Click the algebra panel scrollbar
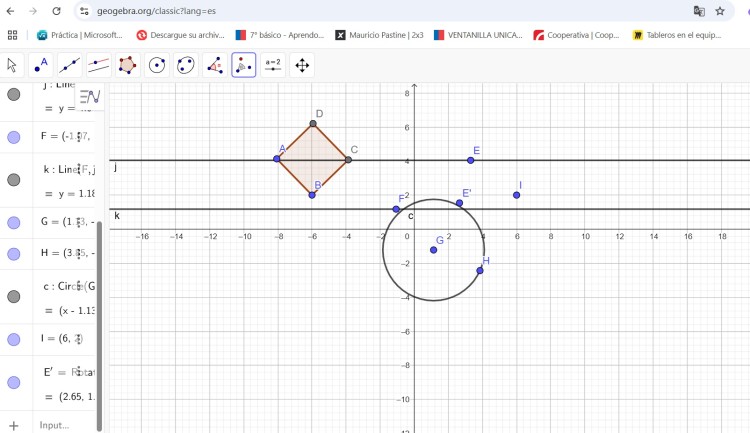The image size is (750, 433). (x=99, y=325)
